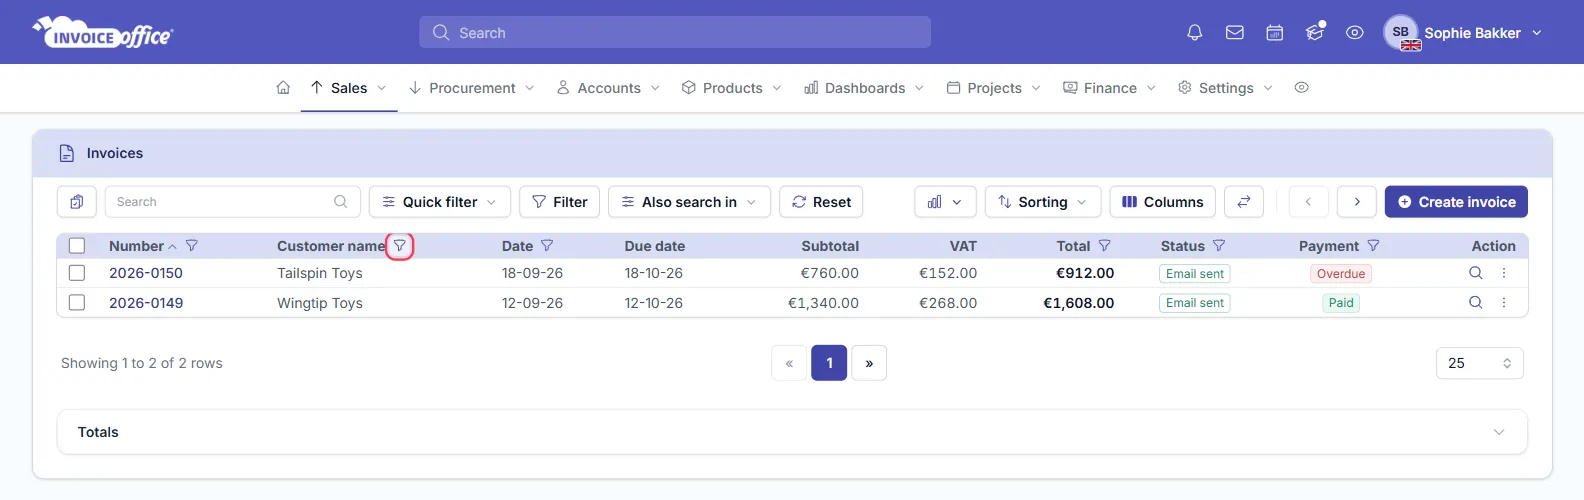This screenshot has width=1584, height=500.
Task: Focus the invoices table Search field
Action: (232, 202)
